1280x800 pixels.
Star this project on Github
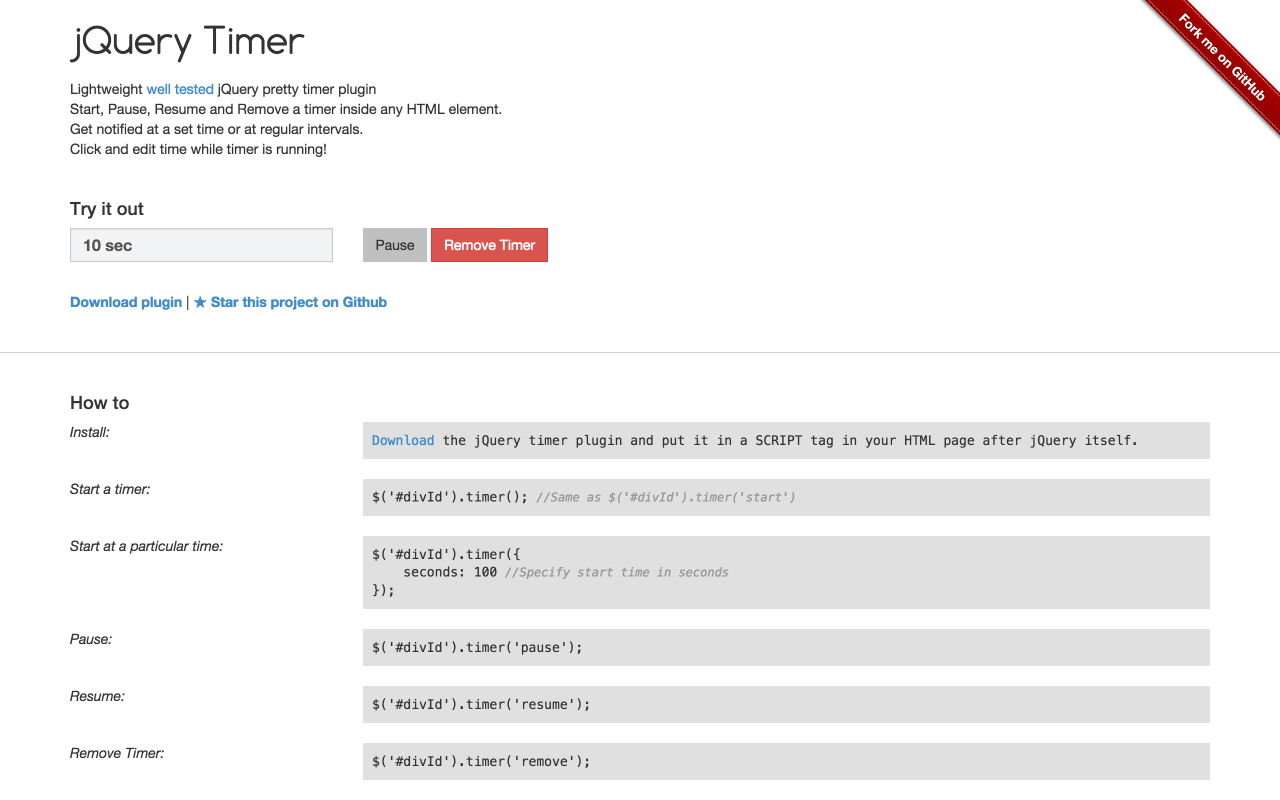click(297, 302)
